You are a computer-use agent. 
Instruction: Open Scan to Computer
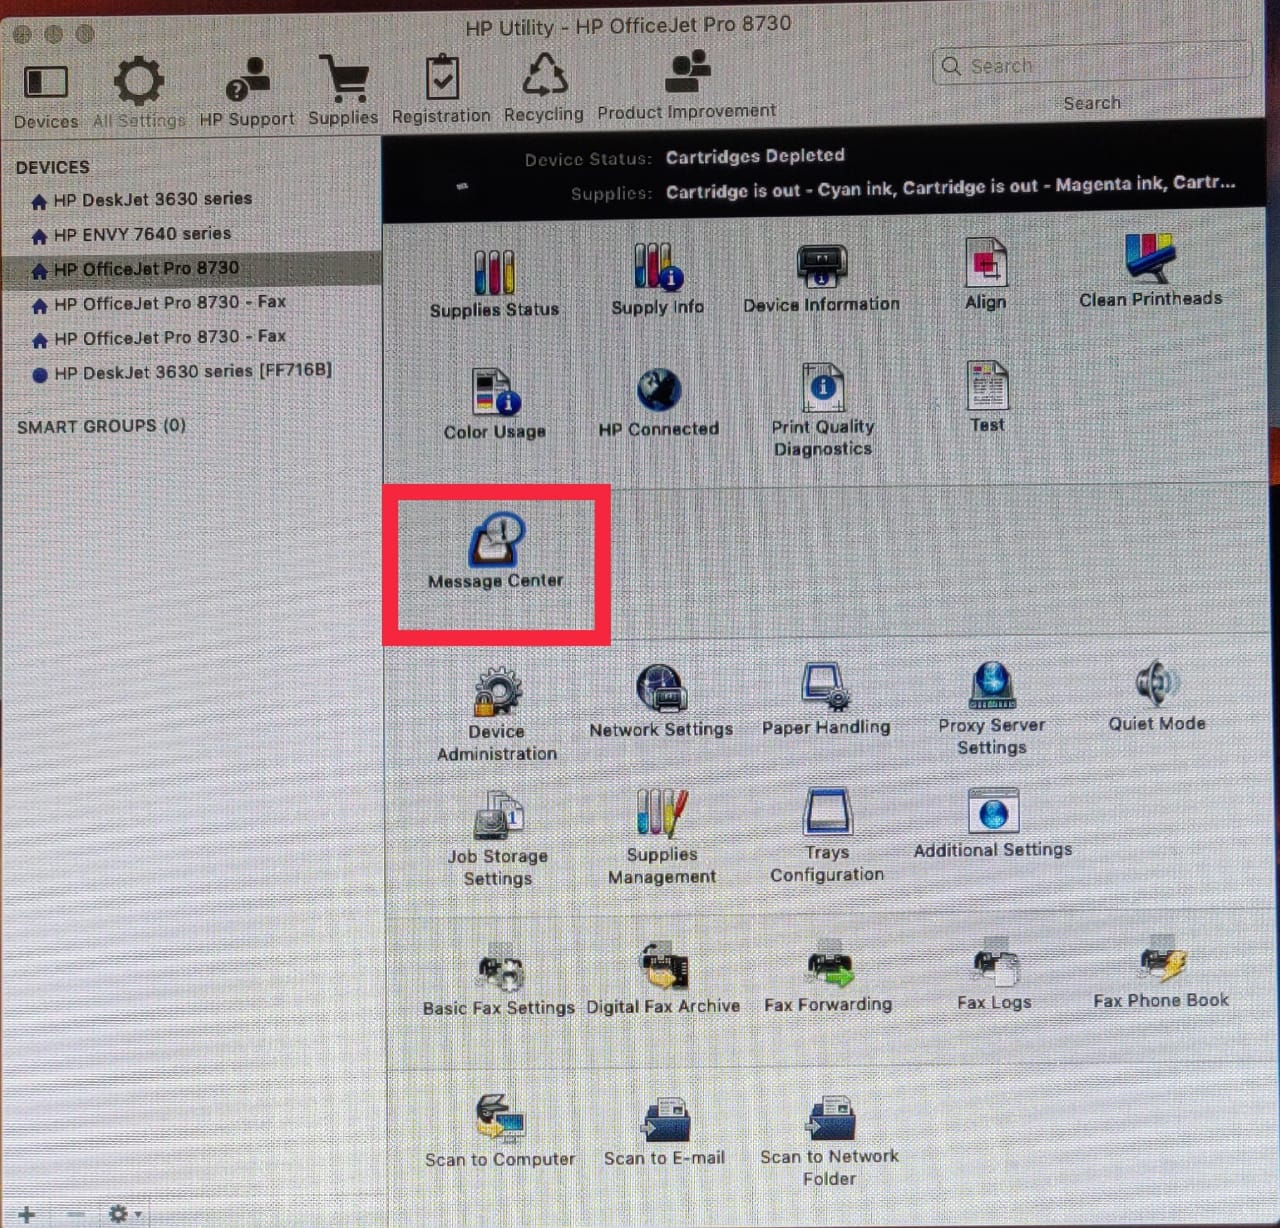point(500,1132)
